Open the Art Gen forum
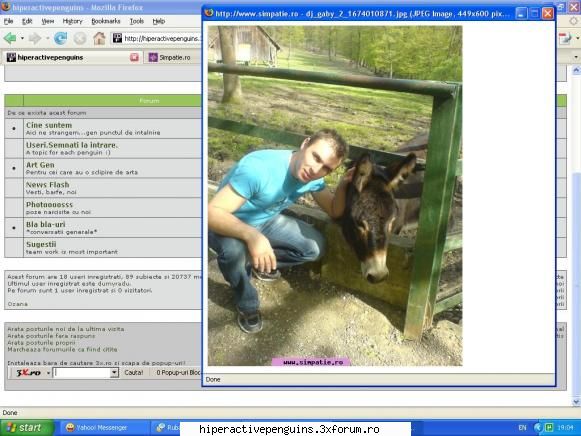Viewport: 581px width, 436px height. [40, 165]
